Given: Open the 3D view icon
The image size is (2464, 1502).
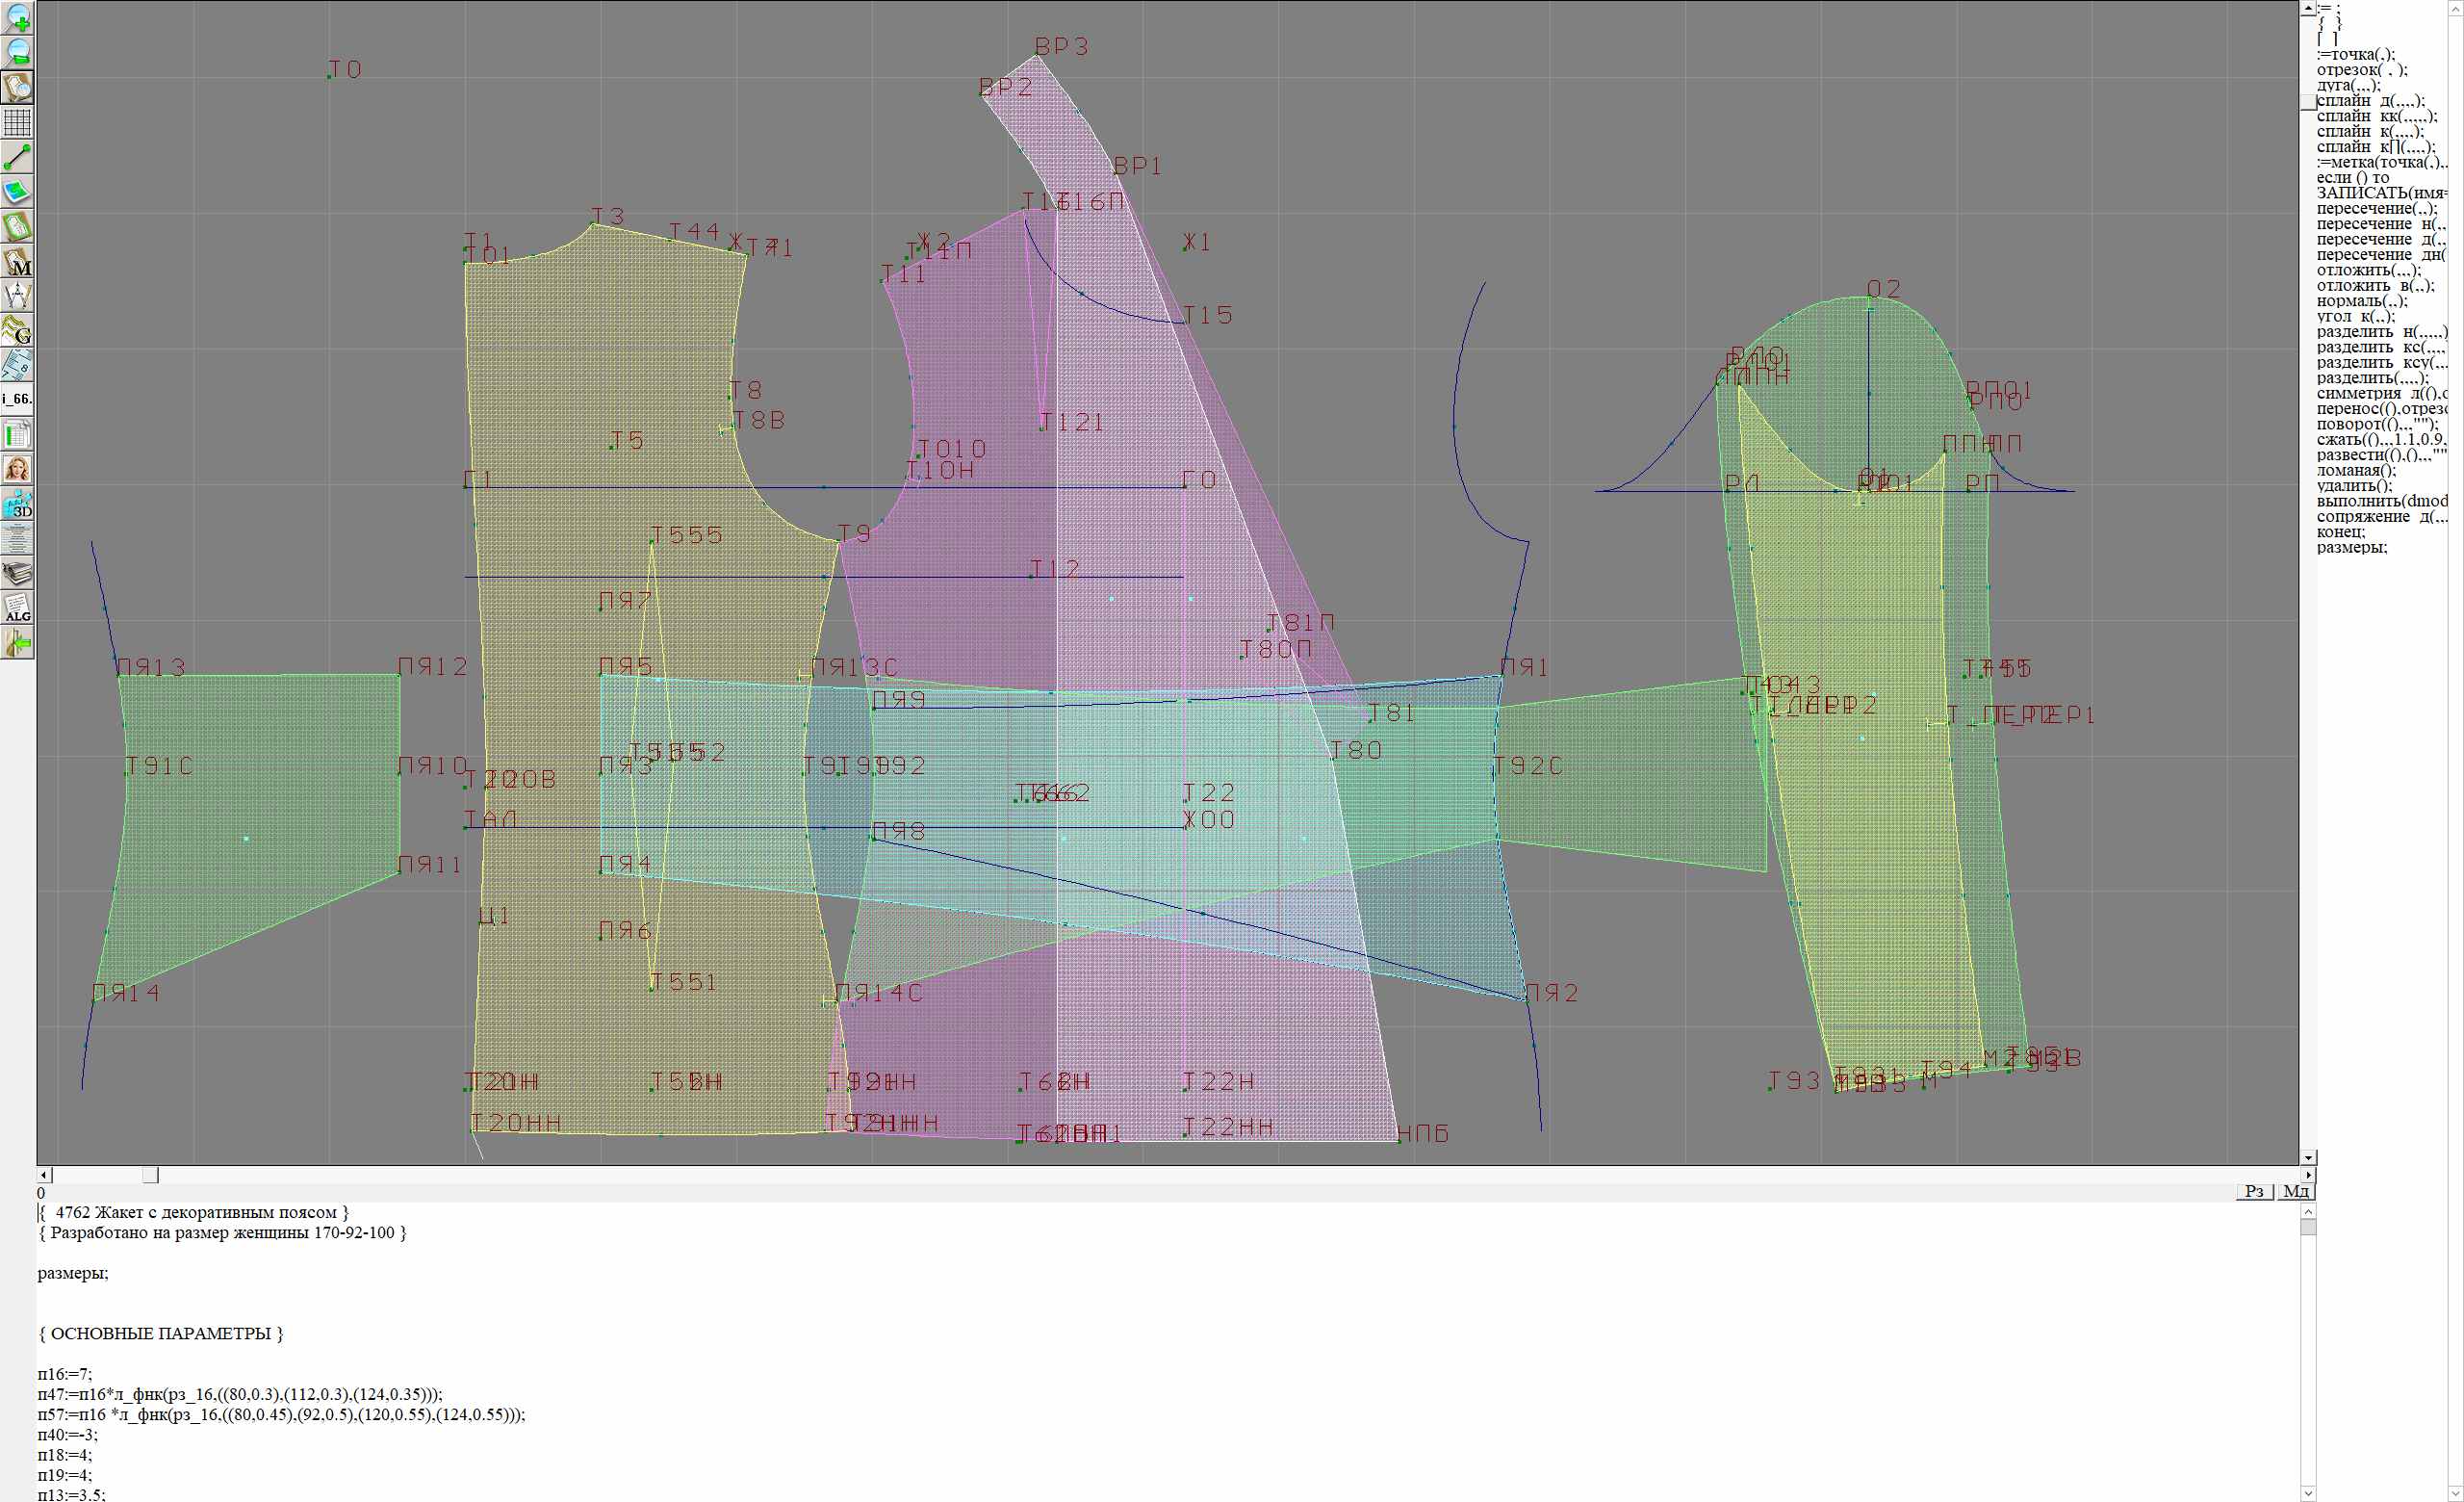Looking at the screenshot, I should pyautogui.click(x=17, y=504).
